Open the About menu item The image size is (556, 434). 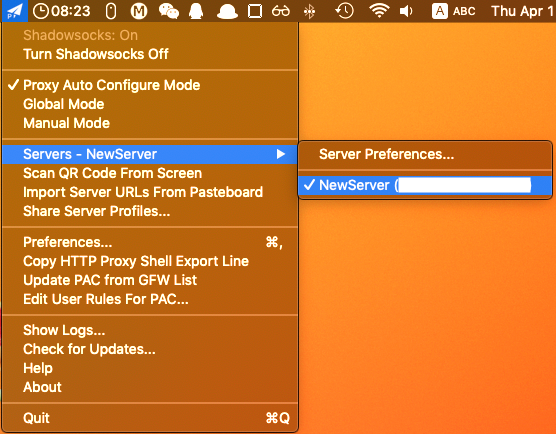(150, 387)
